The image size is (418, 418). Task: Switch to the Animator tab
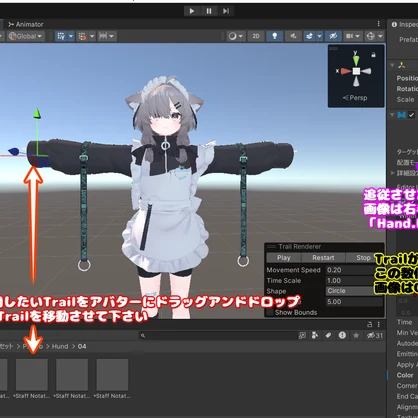click(x=26, y=24)
